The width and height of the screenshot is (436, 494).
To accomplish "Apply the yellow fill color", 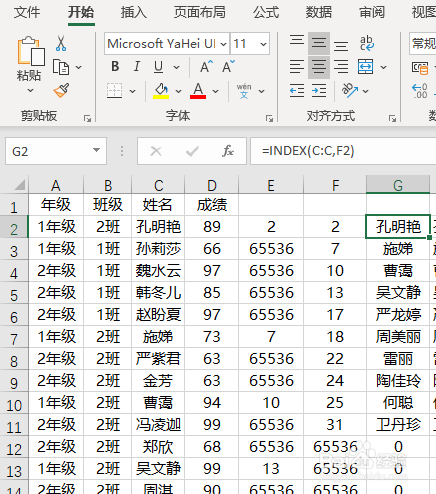I will (x=161, y=91).
